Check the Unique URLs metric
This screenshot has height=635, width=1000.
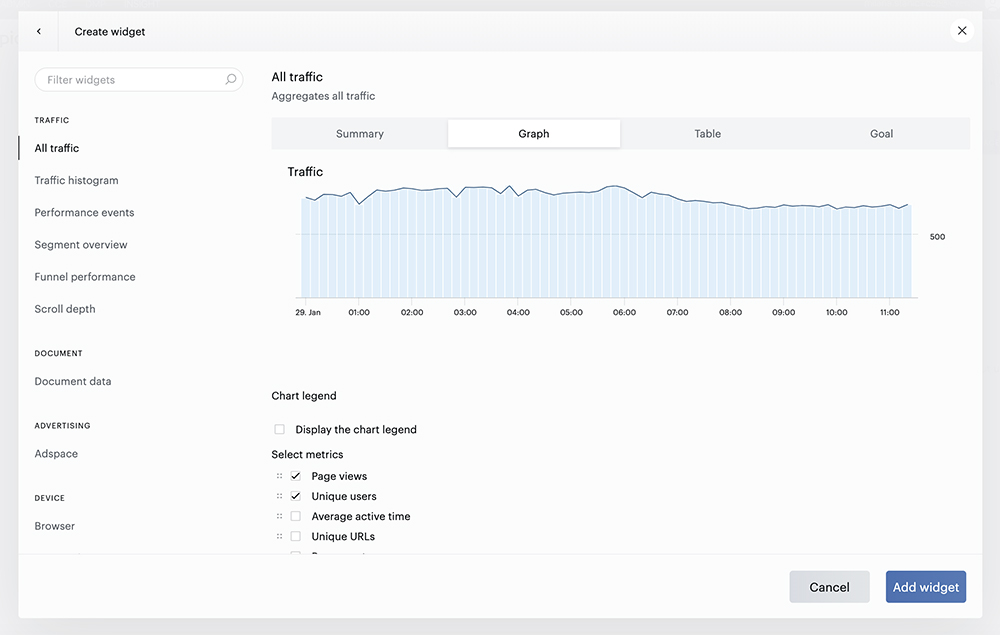coord(295,536)
